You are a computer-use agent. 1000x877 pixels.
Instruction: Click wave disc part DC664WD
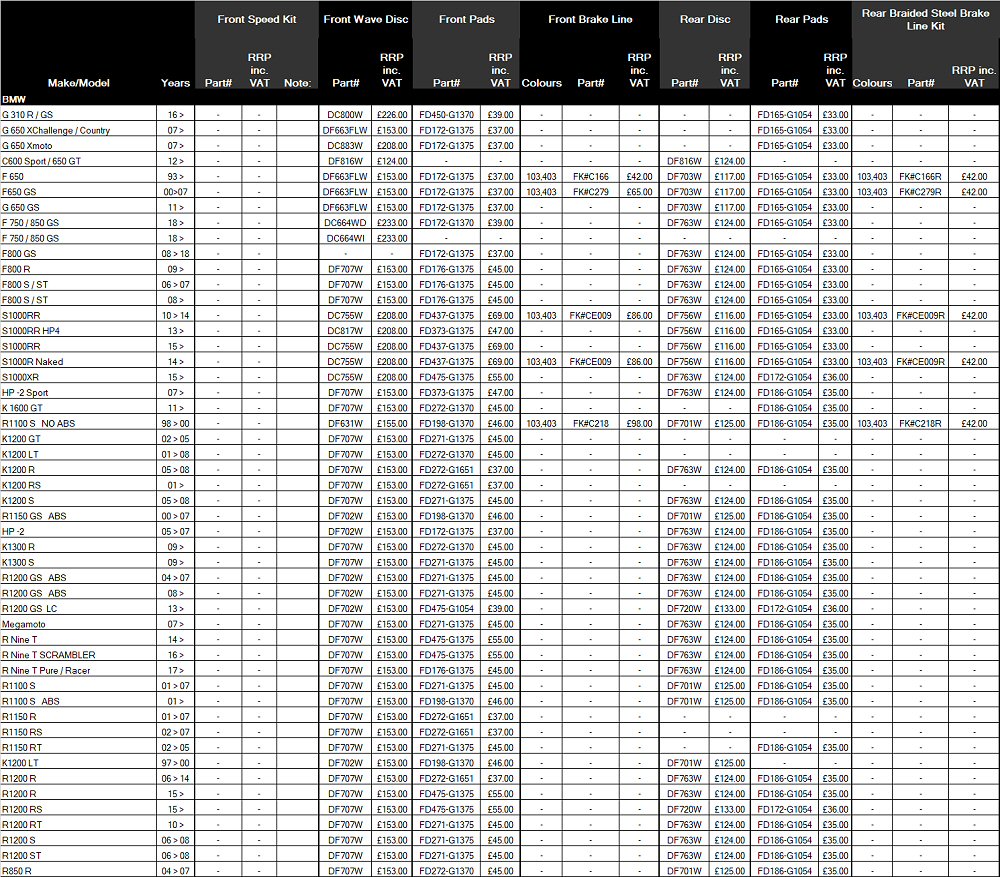click(345, 223)
